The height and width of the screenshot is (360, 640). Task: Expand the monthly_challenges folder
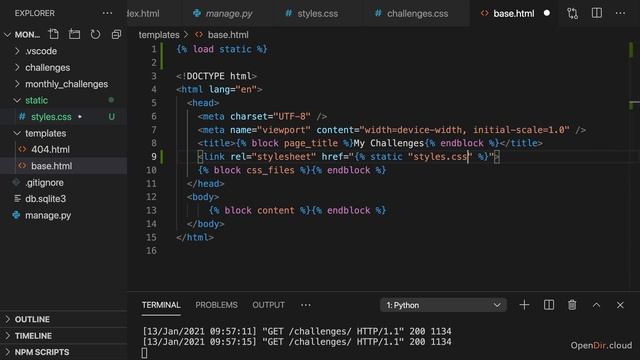[67, 84]
